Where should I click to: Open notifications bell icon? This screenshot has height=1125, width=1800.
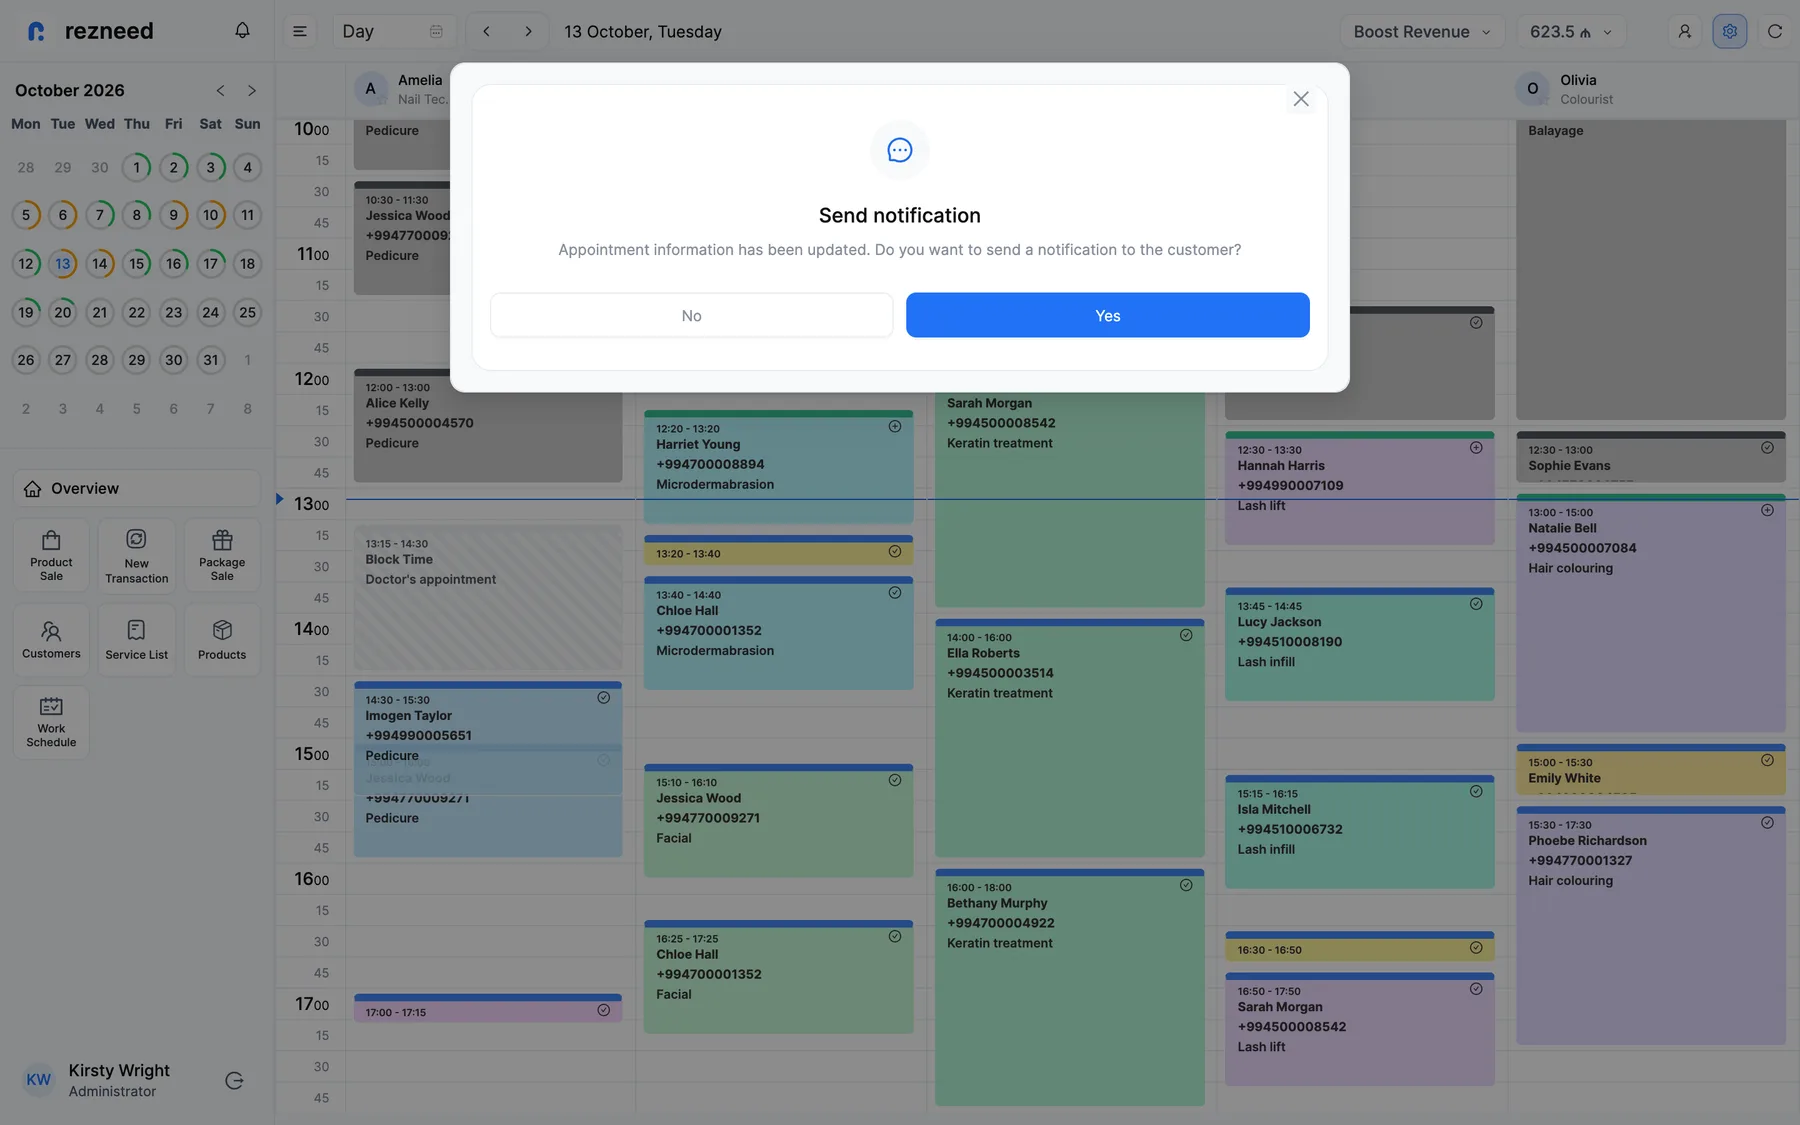coord(242,31)
